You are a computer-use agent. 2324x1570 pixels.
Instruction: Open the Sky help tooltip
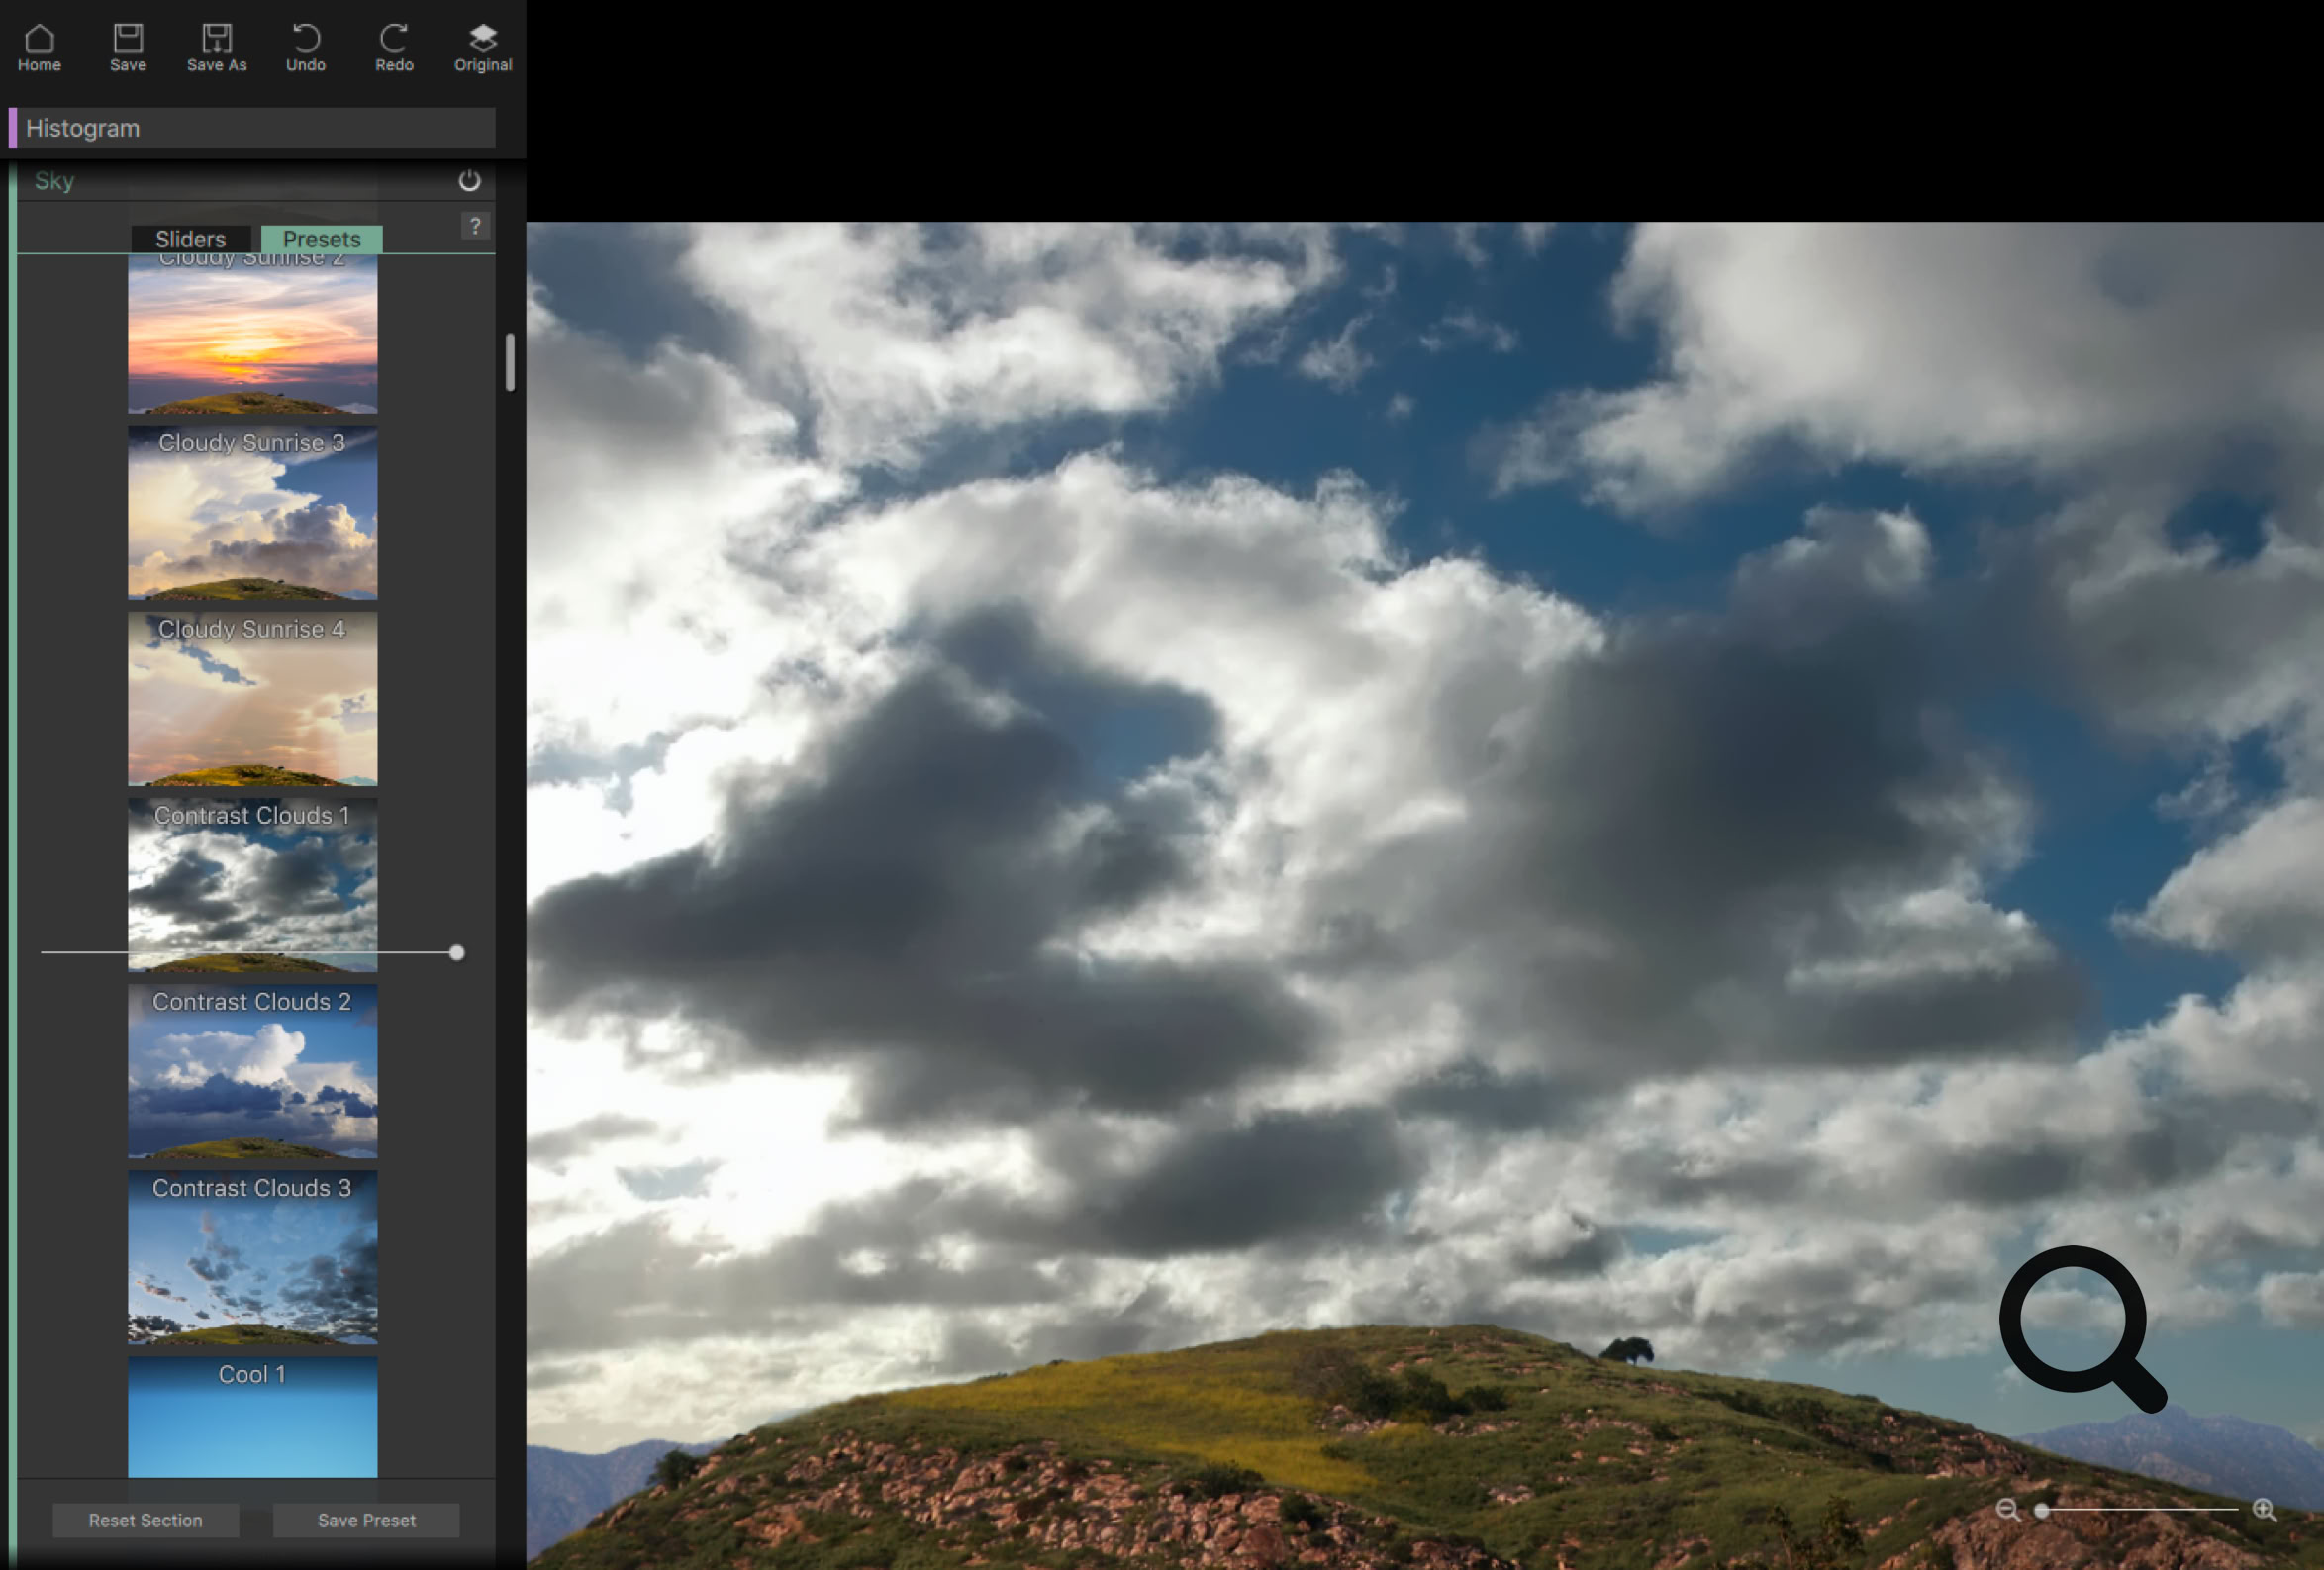click(474, 226)
